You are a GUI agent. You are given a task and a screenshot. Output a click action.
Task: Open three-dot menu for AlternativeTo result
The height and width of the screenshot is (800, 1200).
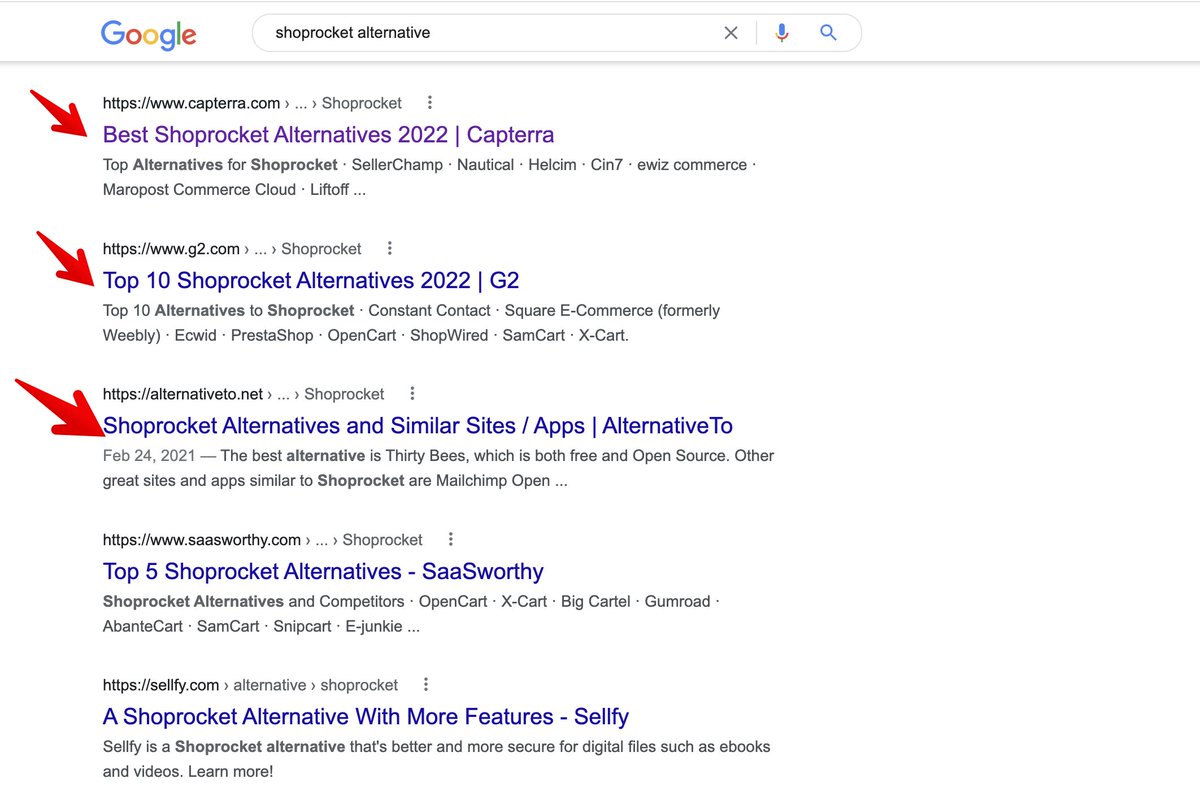(x=412, y=394)
